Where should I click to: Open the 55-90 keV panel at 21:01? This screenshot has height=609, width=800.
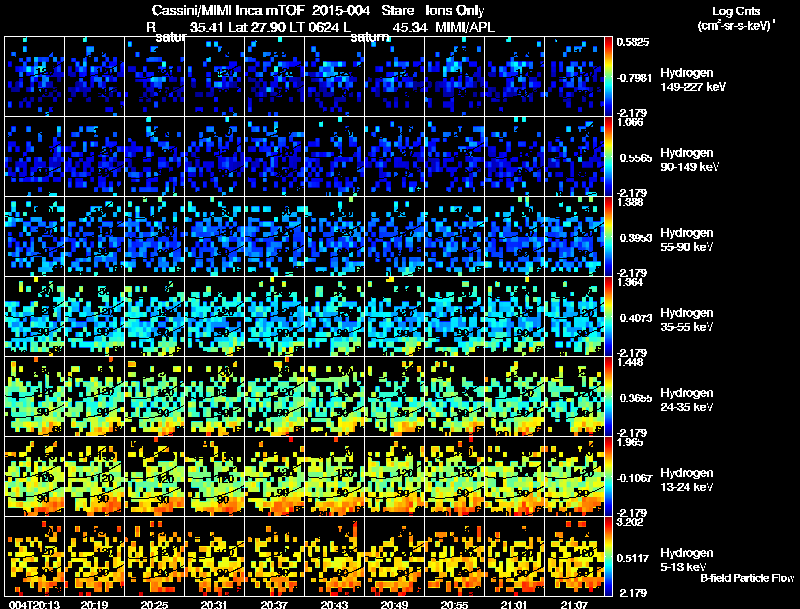coord(514,237)
